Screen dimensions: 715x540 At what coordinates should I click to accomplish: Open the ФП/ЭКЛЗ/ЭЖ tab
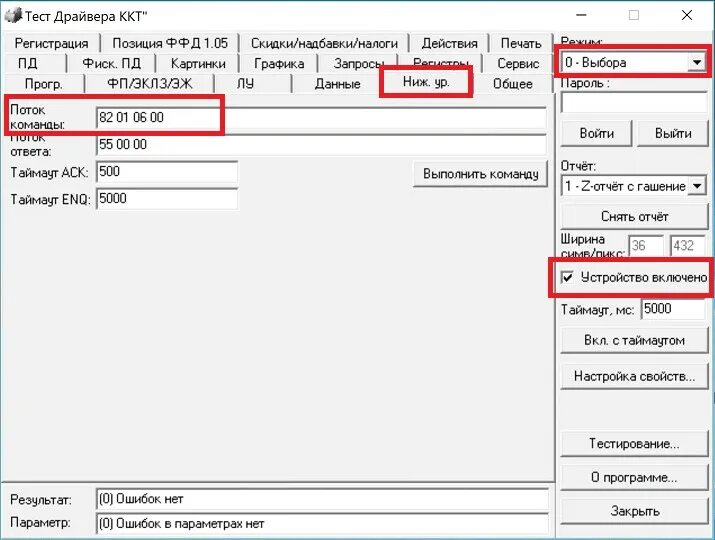[150, 84]
